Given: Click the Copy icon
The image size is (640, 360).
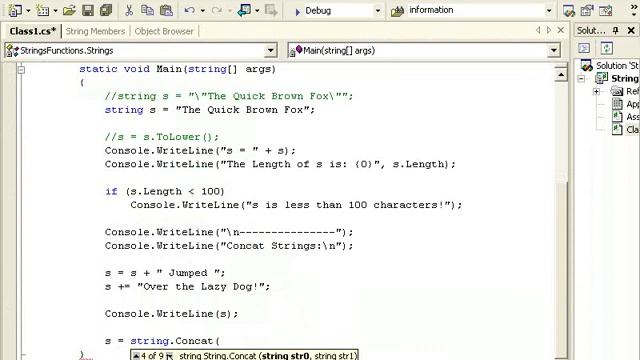Looking at the screenshot, I should pos(147,10).
